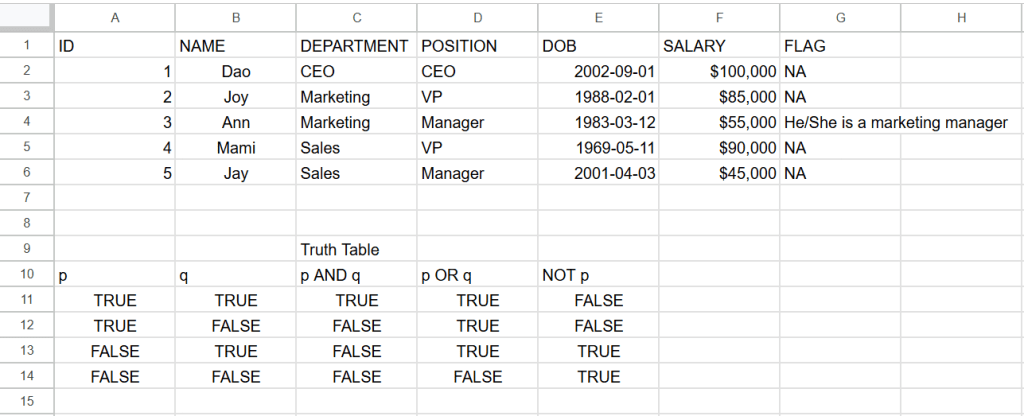This screenshot has height=416, width=1024.
Task: Click the select-all corner box
Action: [26, 17]
